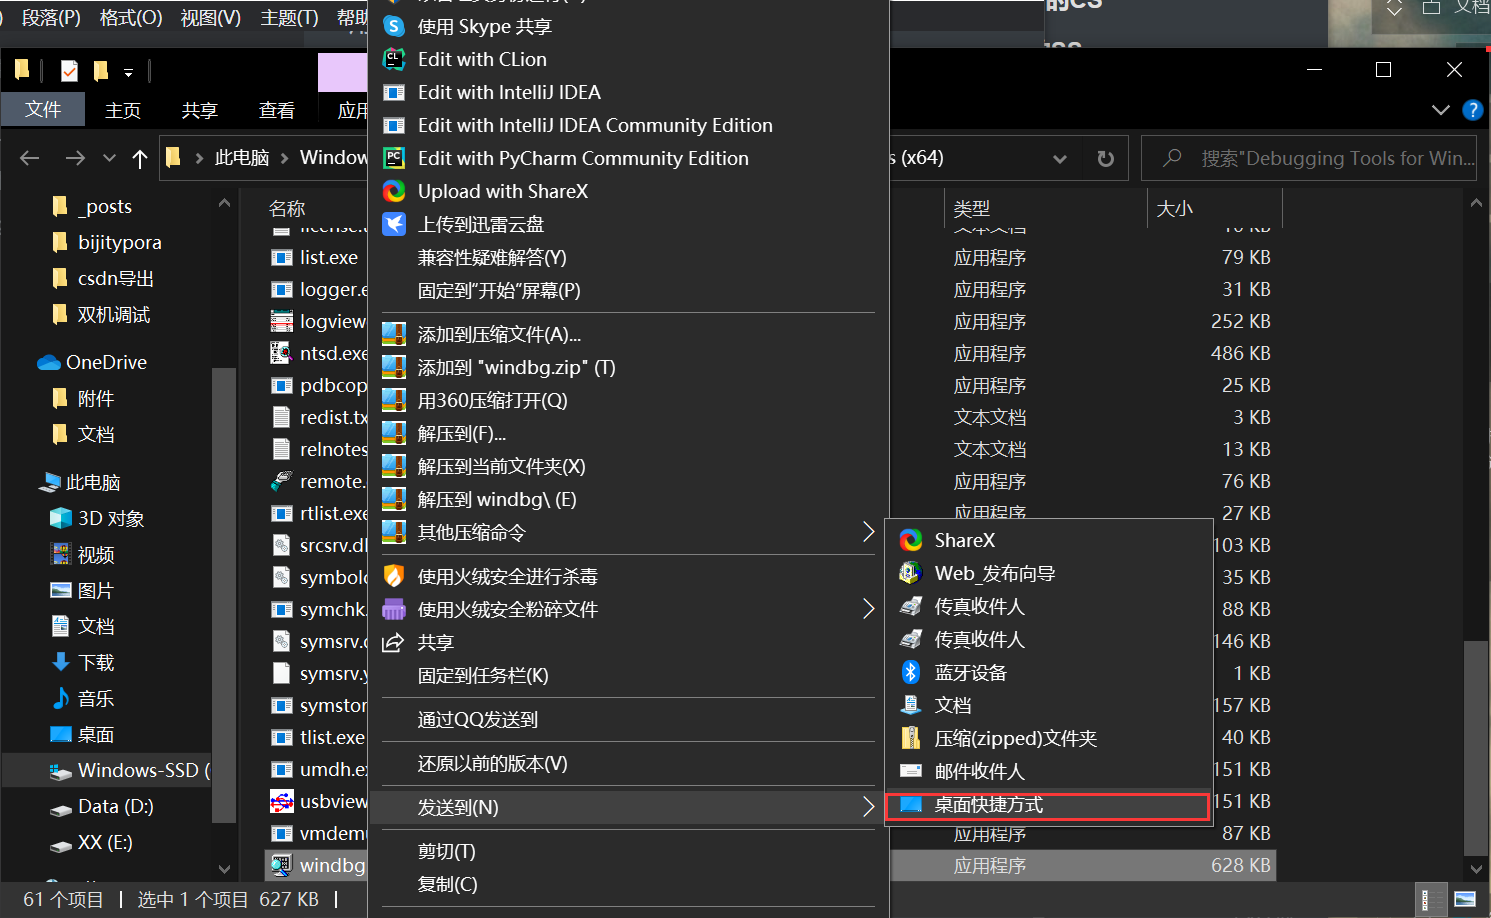Choose 剪切(T) in context menu
Viewport: 1491px width, 918px height.
click(x=628, y=851)
